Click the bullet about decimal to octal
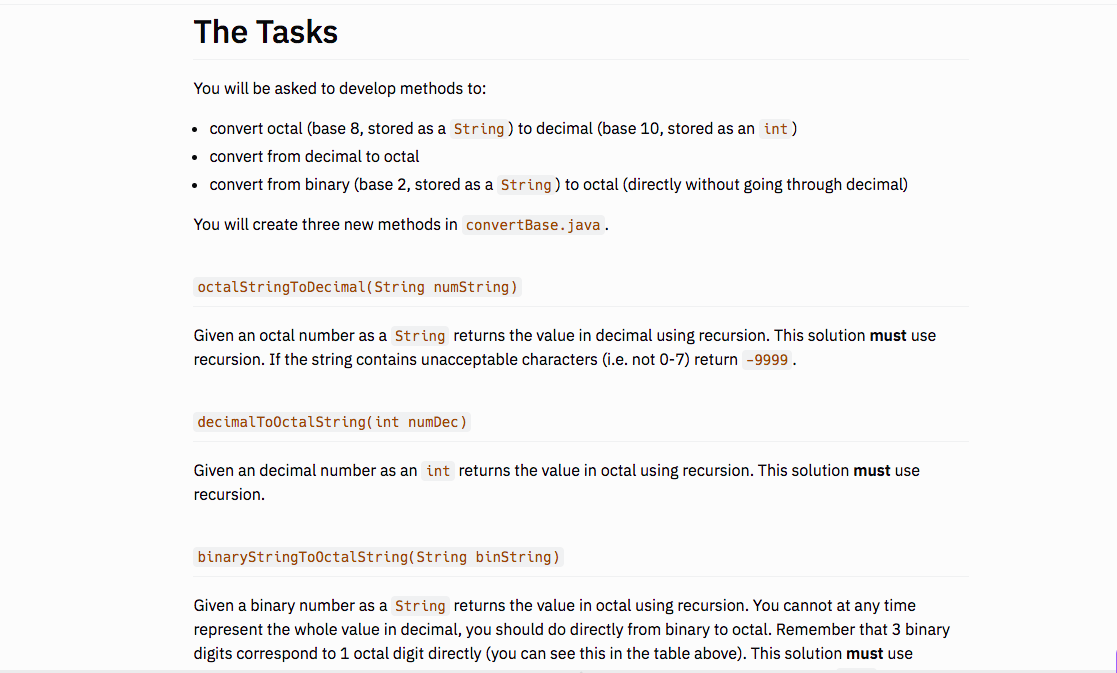This screenshot has height=673, width=1117. click(315, 156)
